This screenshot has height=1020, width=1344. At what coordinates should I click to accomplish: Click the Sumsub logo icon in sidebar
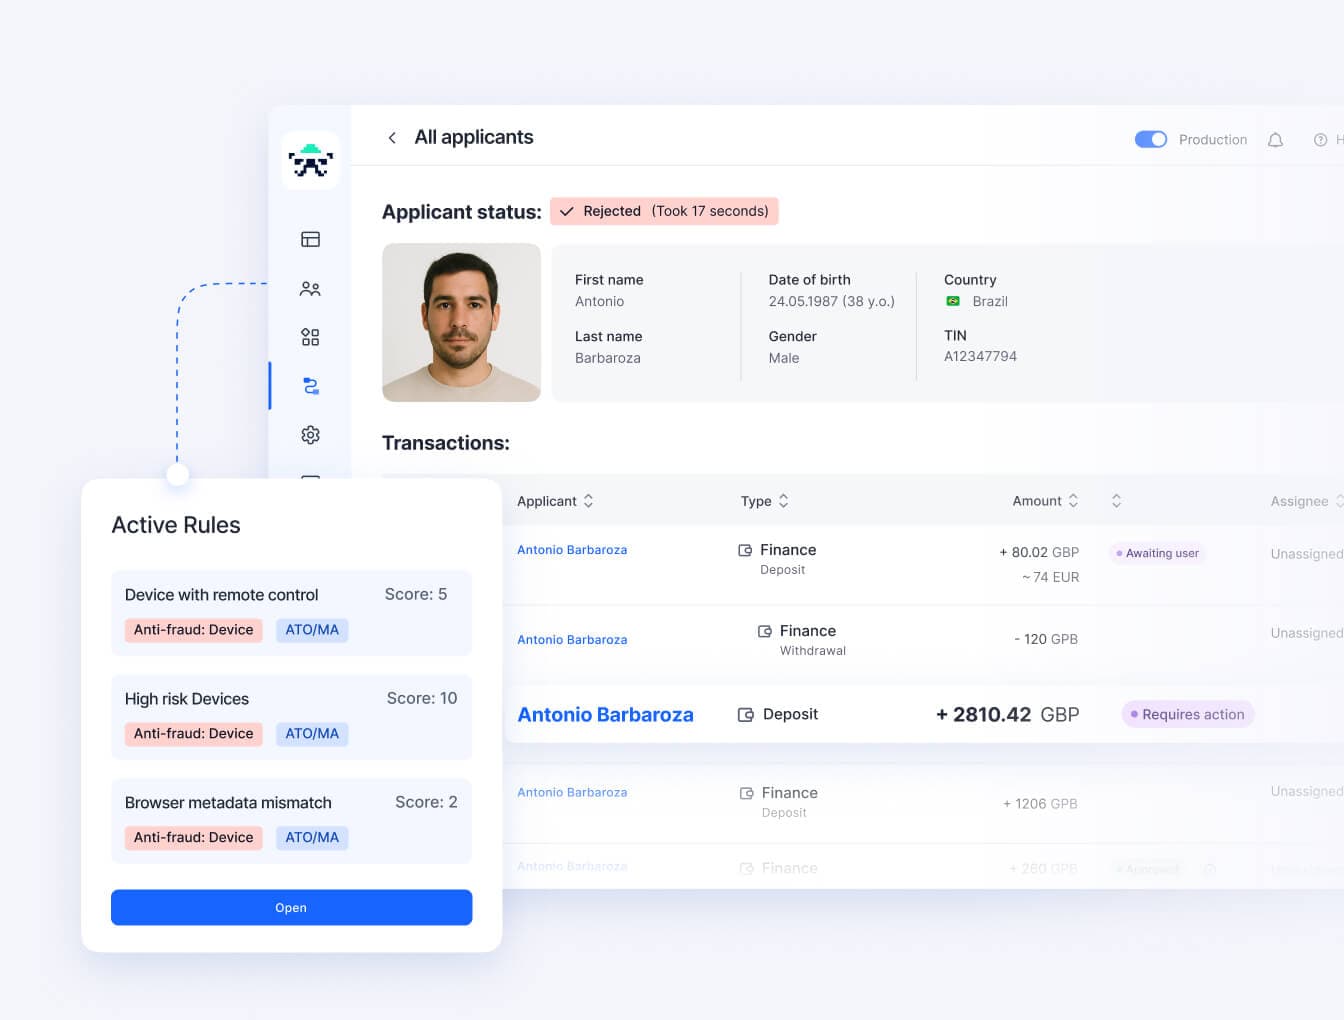(x=310, y=160)
